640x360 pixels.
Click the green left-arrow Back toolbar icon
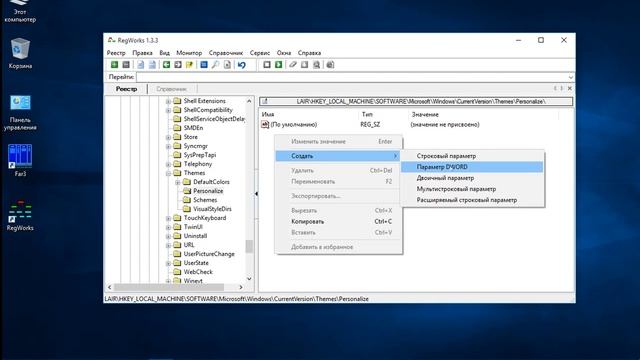166,64
